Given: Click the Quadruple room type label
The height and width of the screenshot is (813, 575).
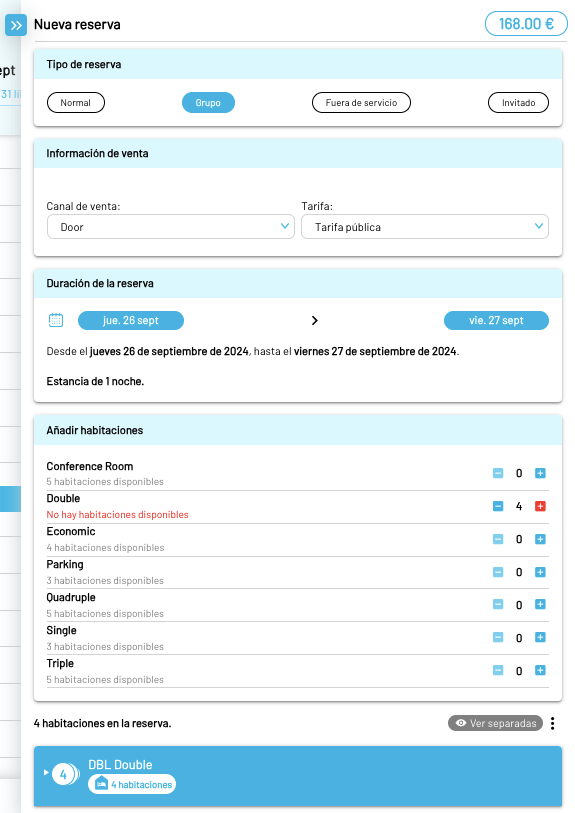Looking at the screenshot, I should 71,597.
